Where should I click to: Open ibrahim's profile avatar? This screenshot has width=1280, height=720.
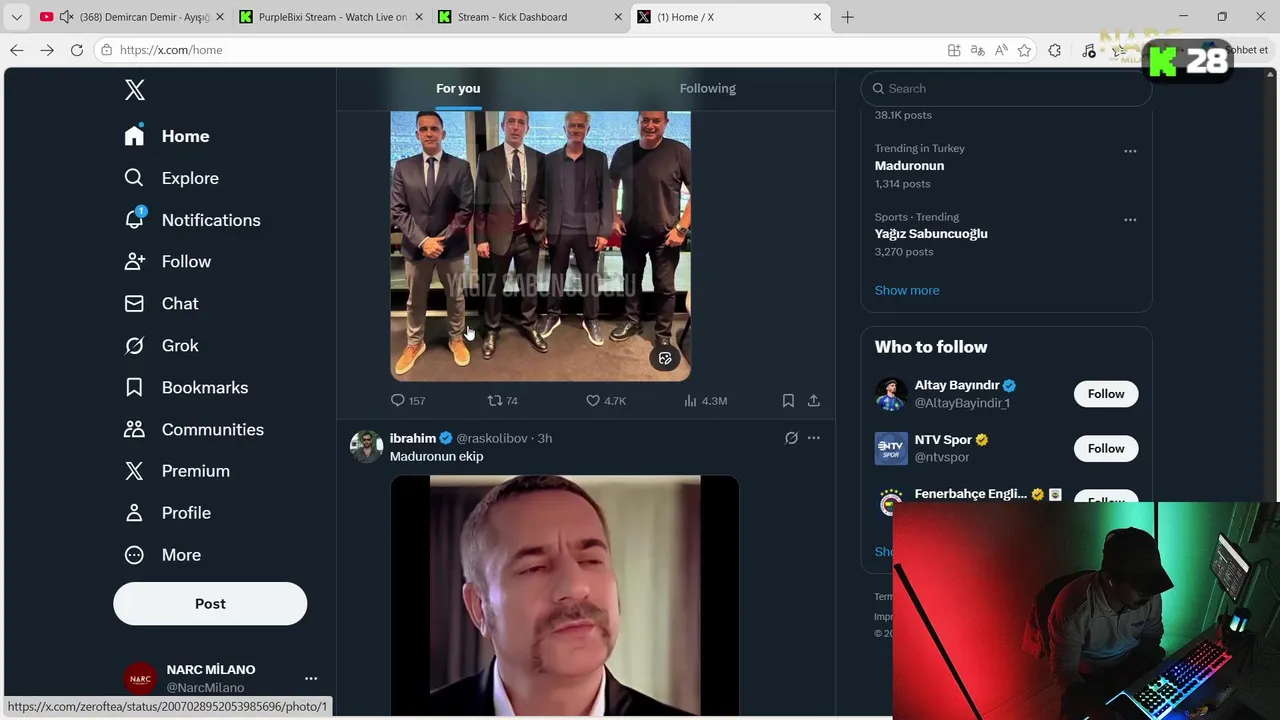(x=367, y=446)
